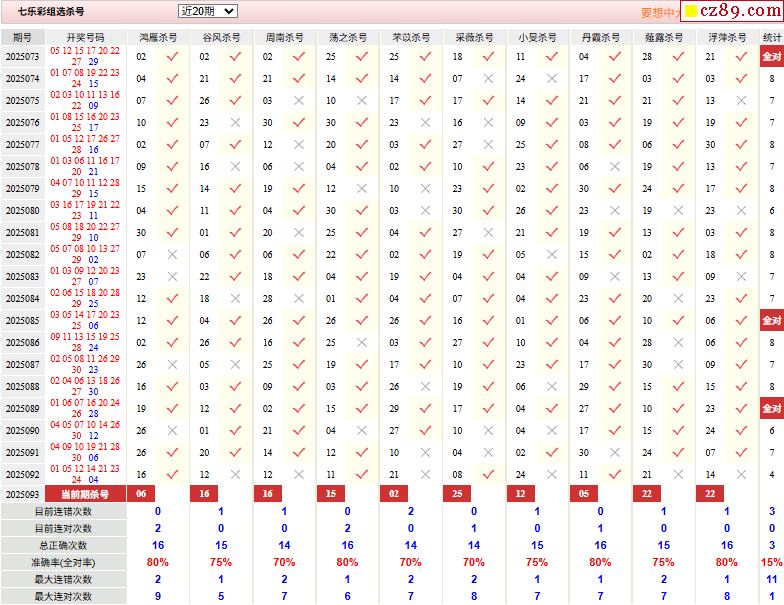
Task: Click the X mark under 薤露杀号 in row 2025092
Action: [678, 474]
